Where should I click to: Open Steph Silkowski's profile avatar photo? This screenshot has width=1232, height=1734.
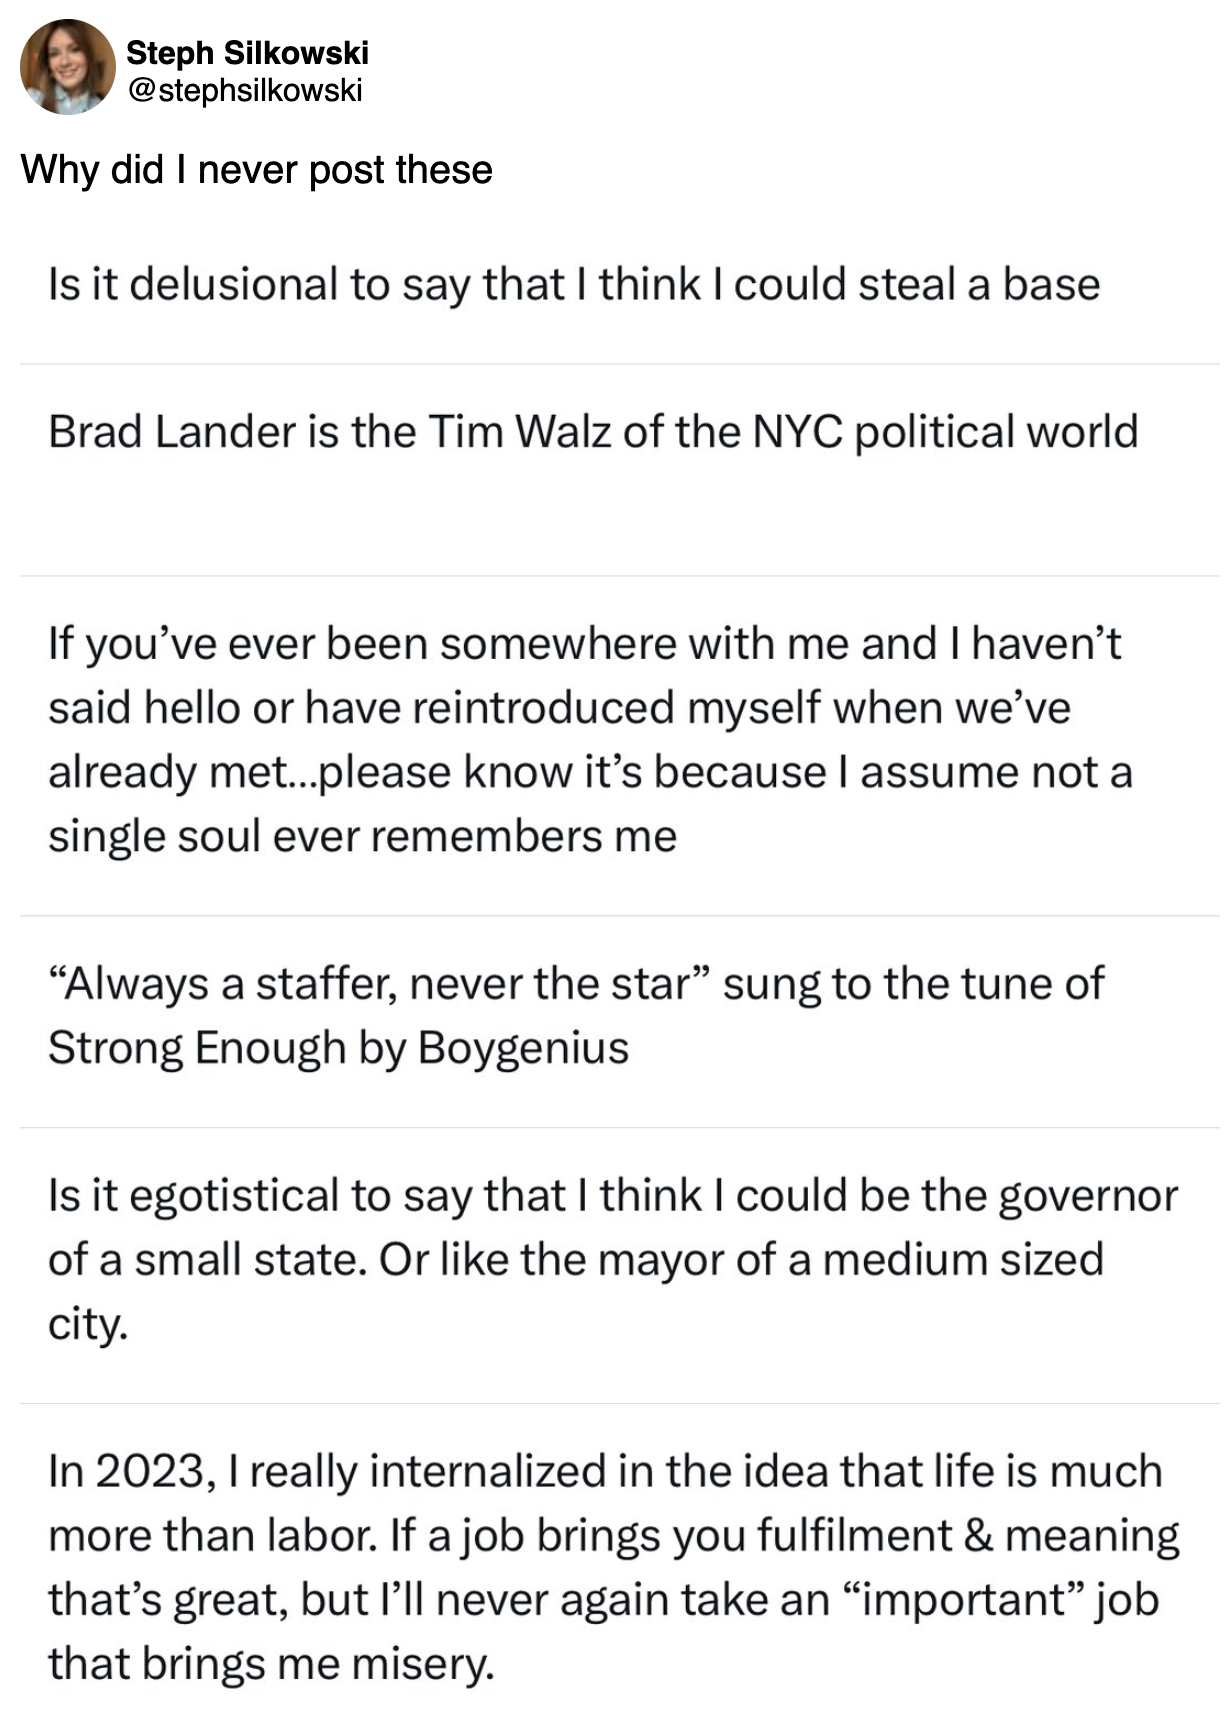68,67
